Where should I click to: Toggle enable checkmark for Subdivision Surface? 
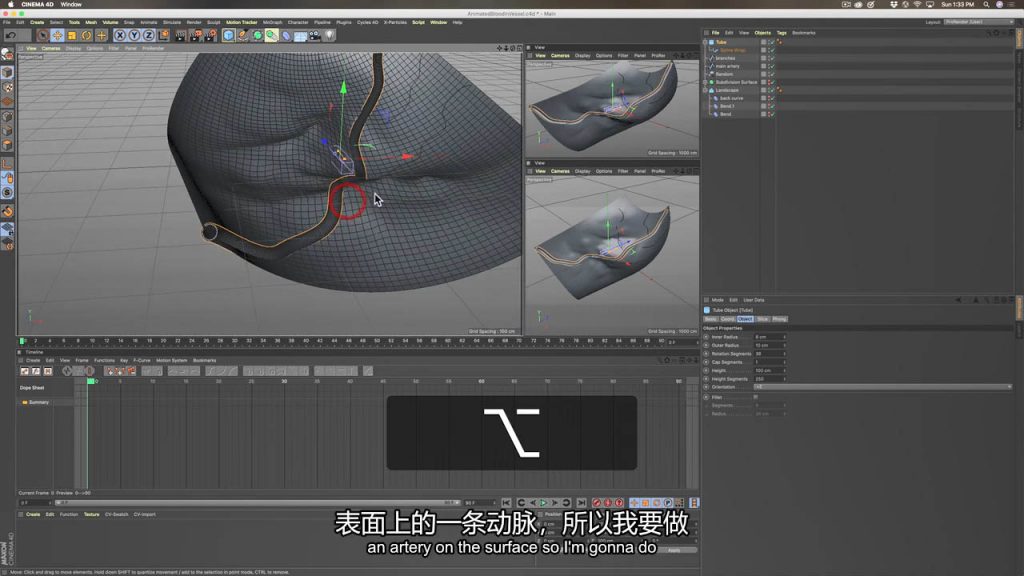tap(771, 82)
